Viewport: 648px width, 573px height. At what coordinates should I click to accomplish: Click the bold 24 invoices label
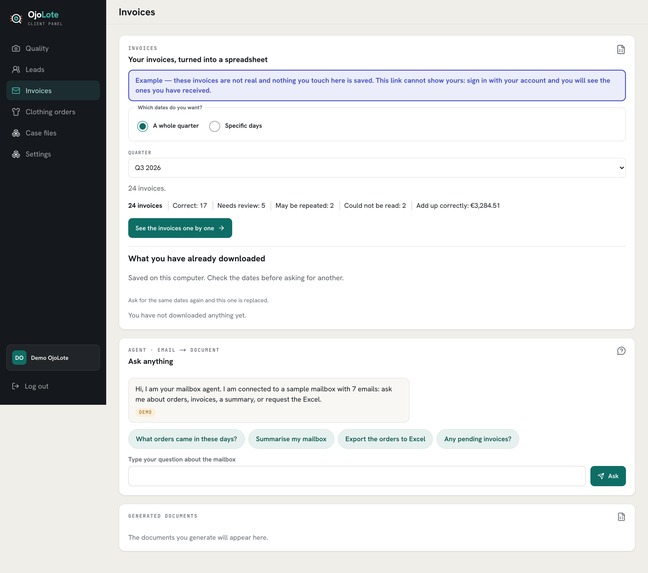145,205
